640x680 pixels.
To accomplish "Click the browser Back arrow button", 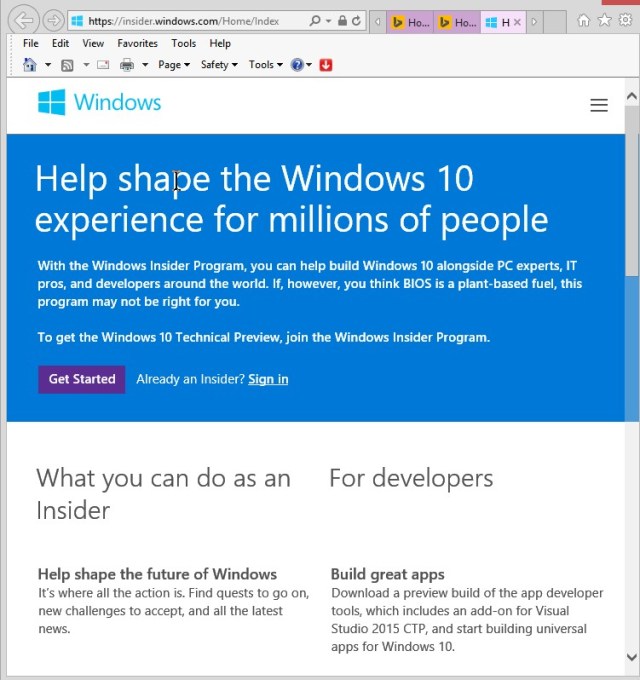I will click(25, 20).
